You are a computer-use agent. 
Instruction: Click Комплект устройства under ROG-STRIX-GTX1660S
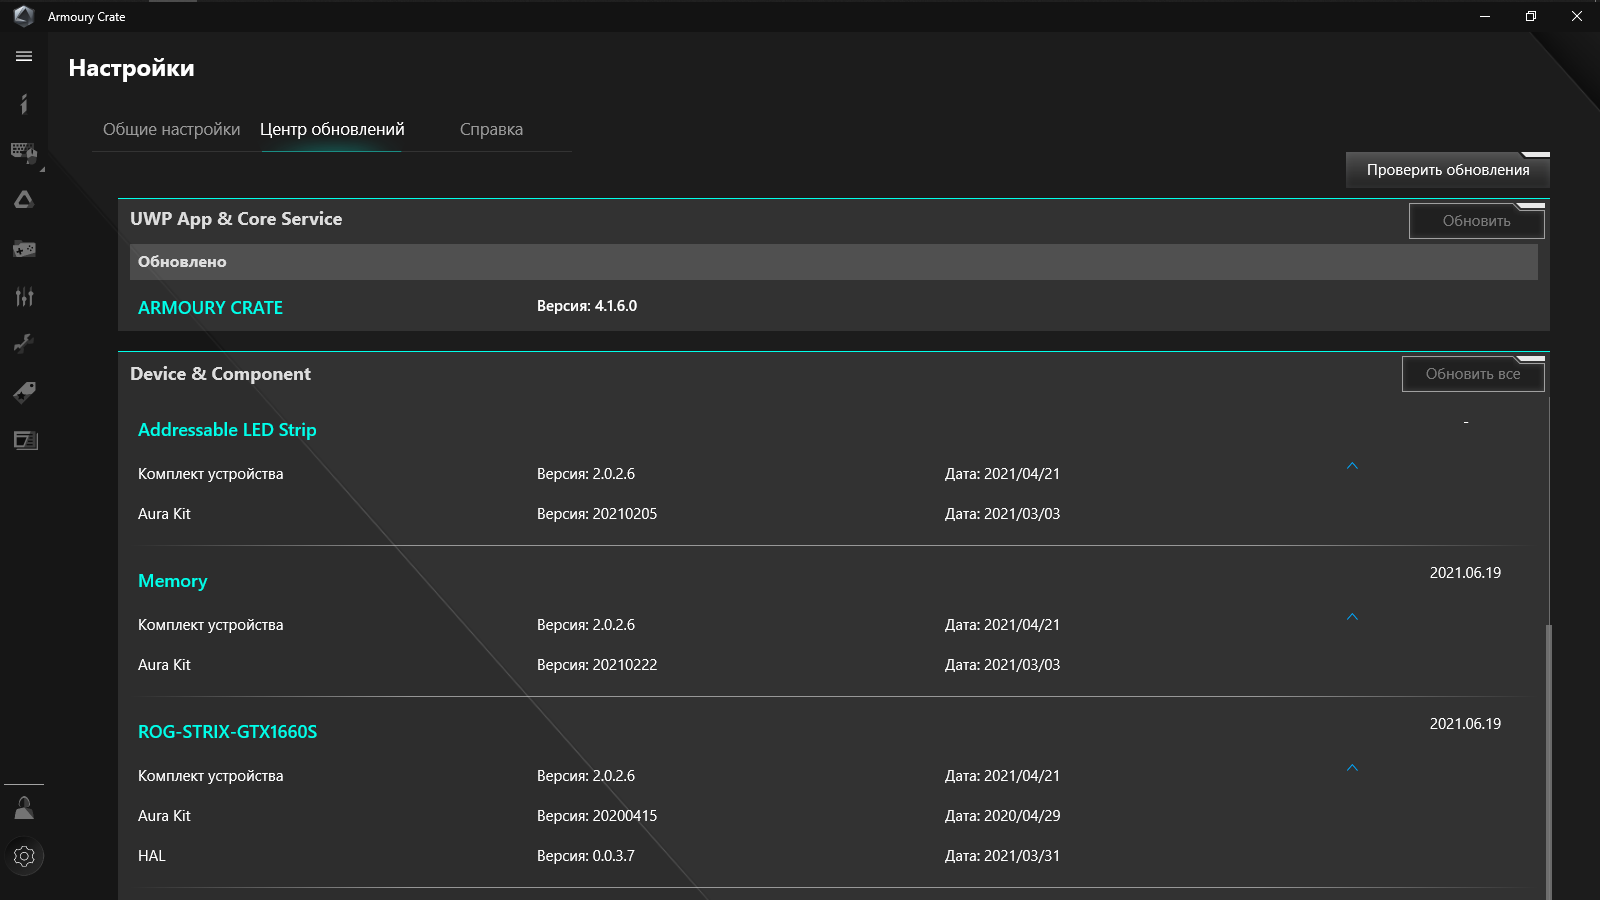pyautogui.click(x=210, y=776)
